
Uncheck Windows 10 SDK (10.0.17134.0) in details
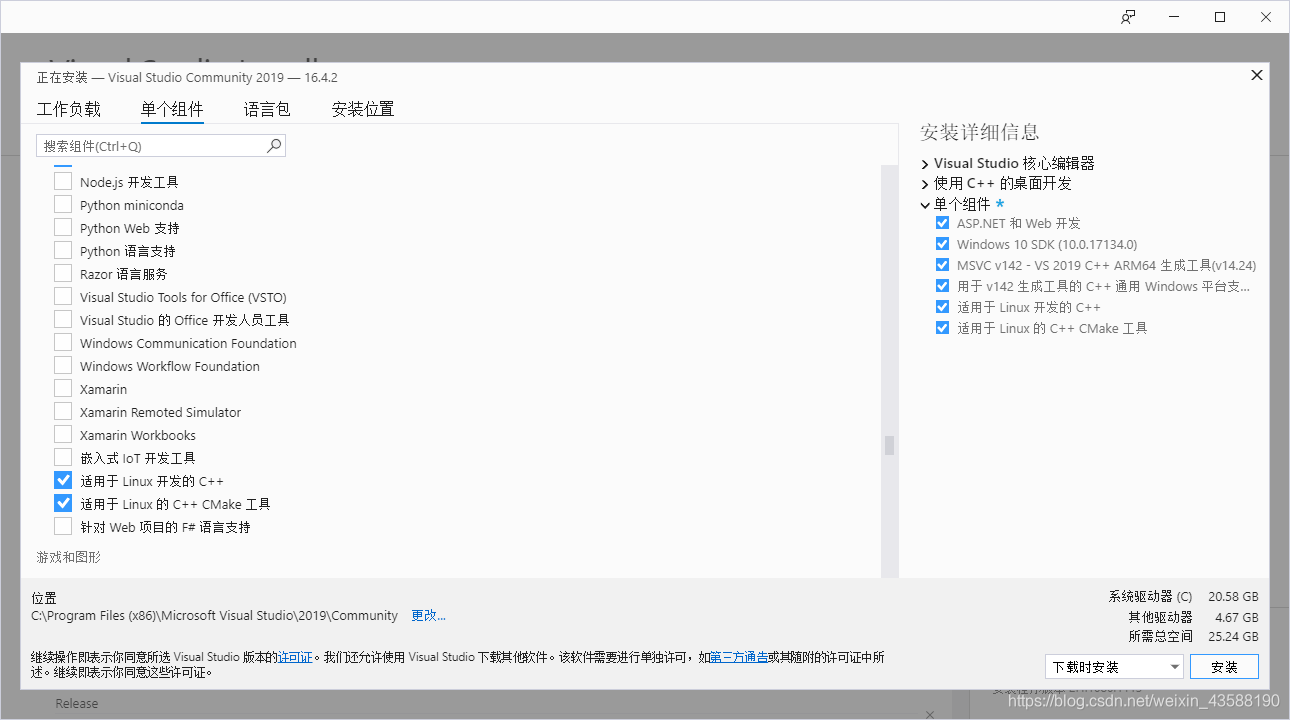[x=942, y=244]
